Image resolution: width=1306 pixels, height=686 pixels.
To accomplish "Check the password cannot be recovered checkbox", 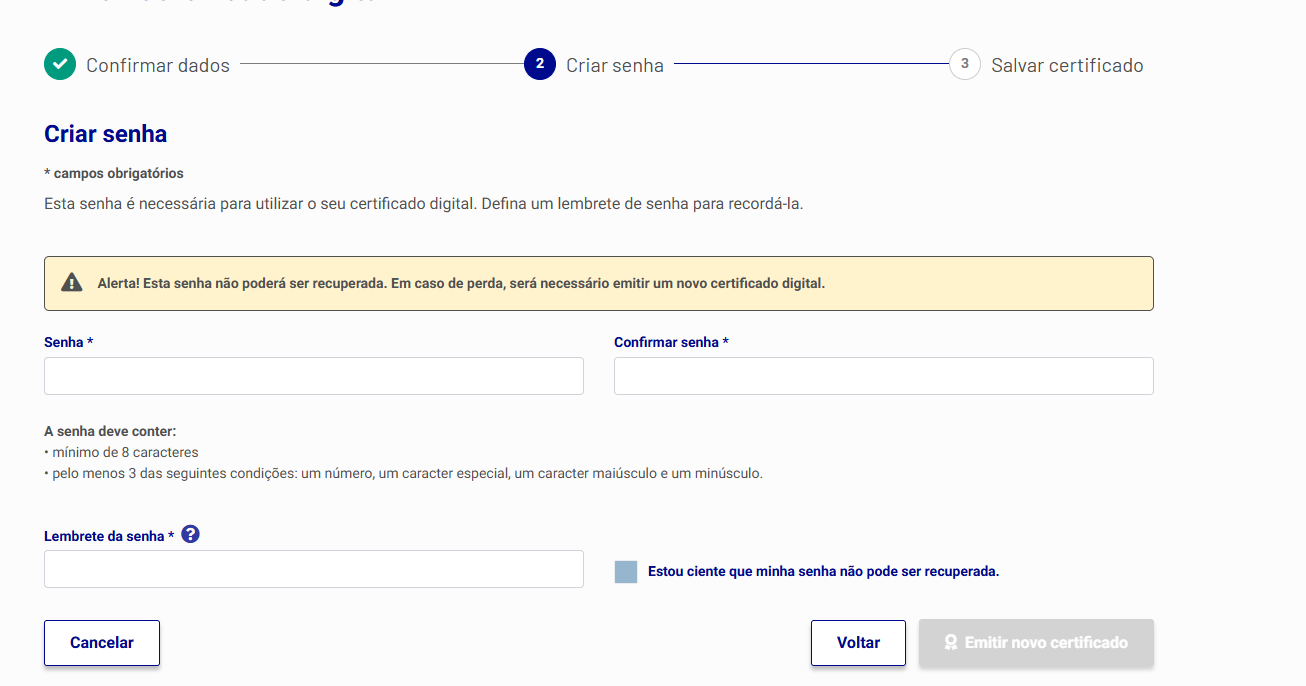I will [x=626, y=572].
